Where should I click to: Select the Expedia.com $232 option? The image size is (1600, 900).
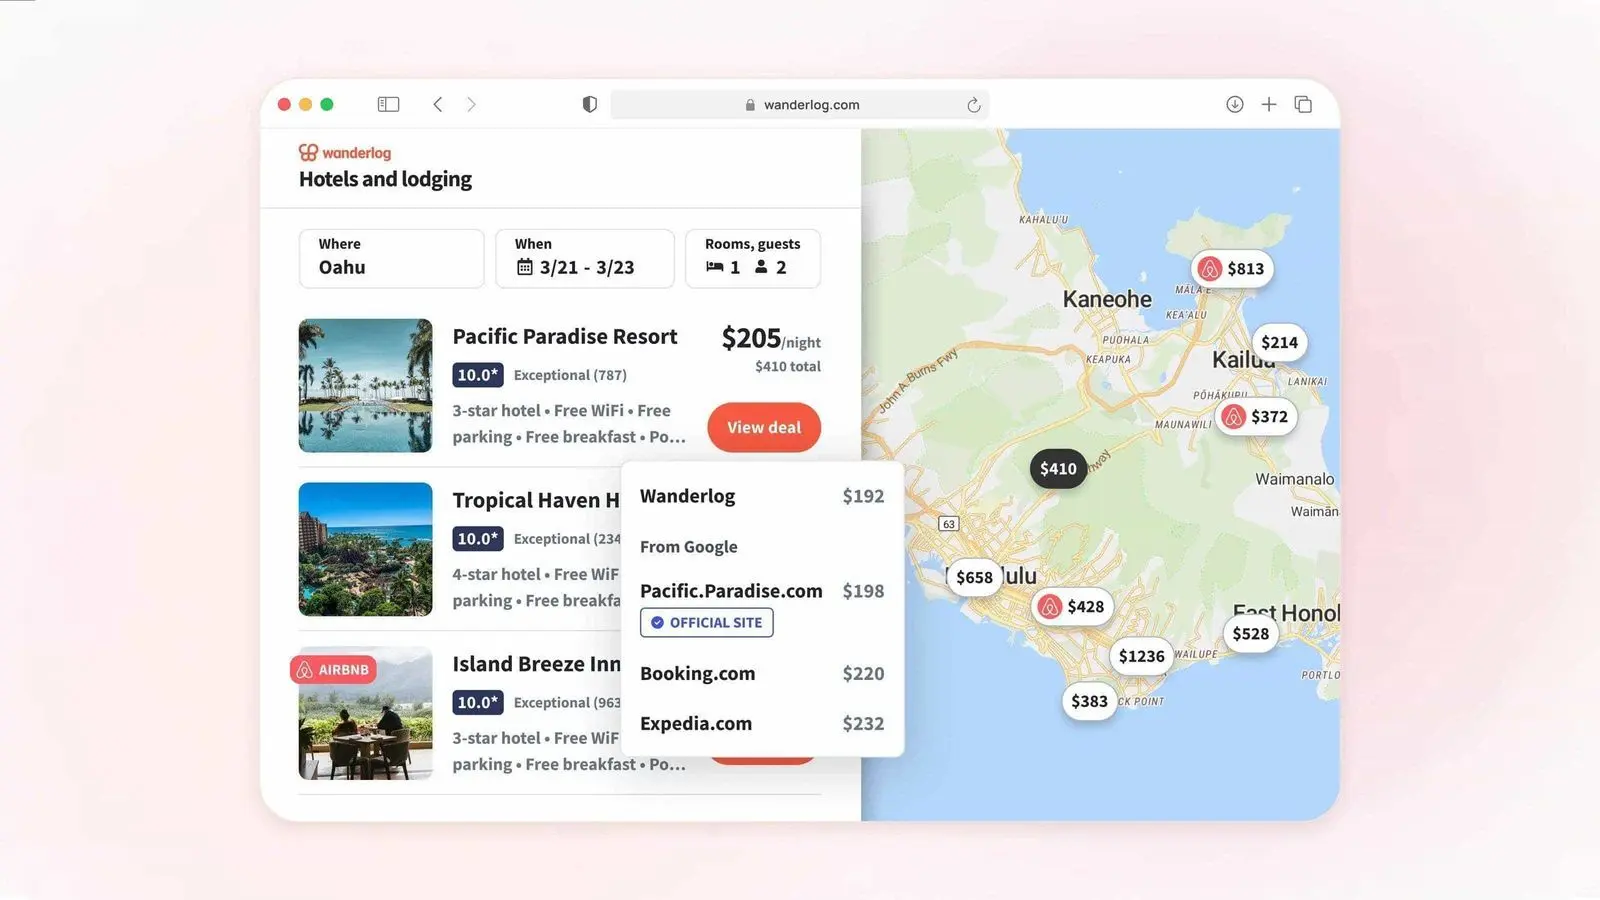click(x=762, y=723)
